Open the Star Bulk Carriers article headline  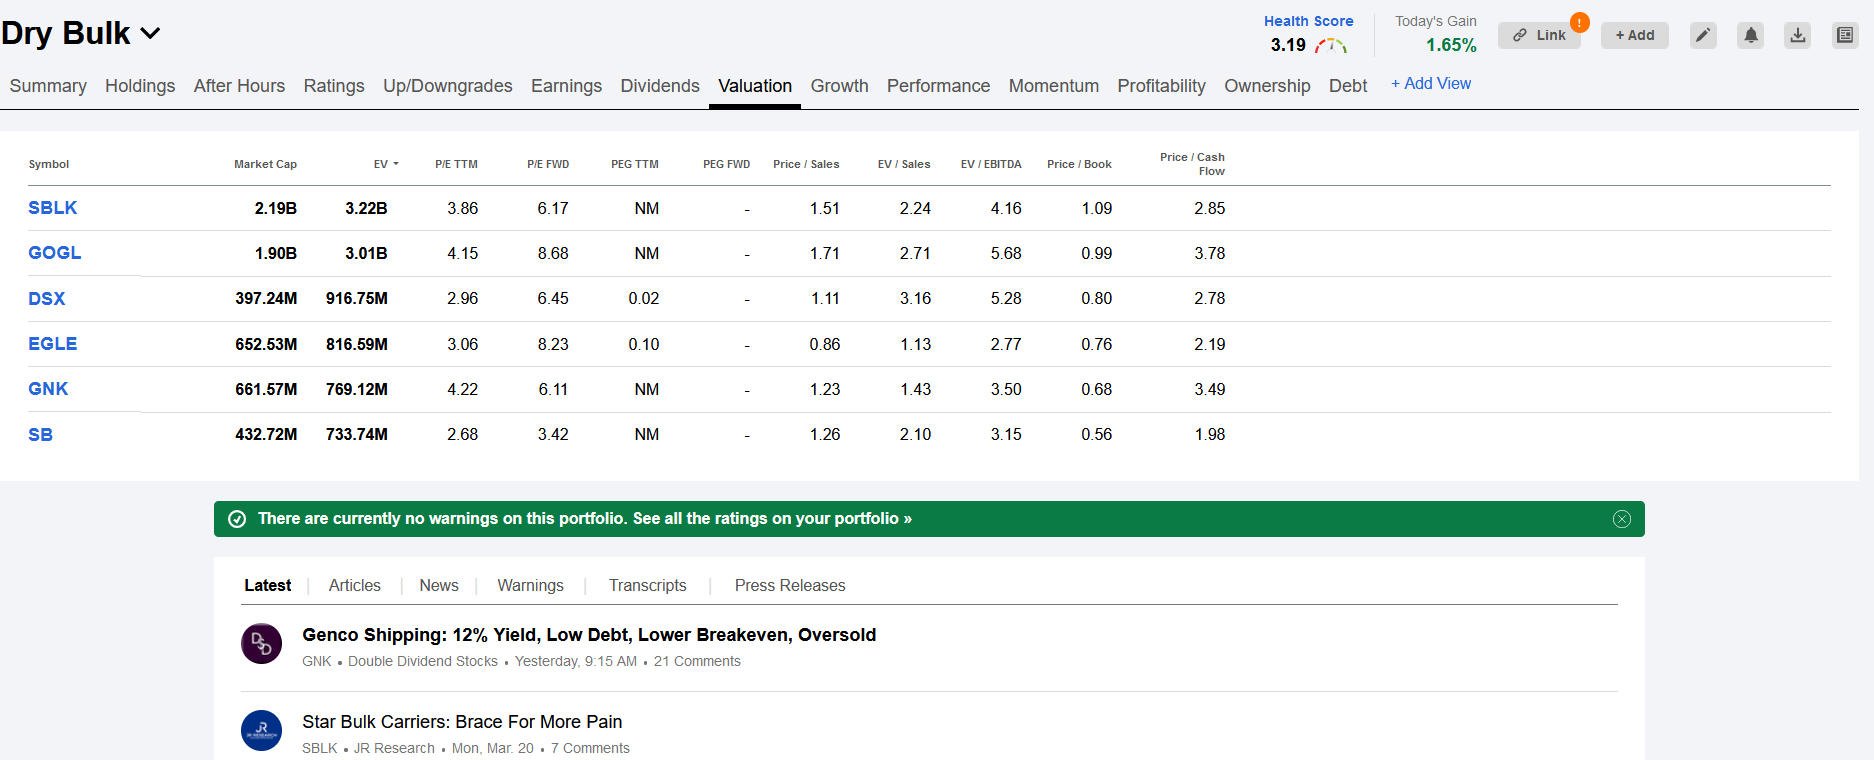(462, 722)
